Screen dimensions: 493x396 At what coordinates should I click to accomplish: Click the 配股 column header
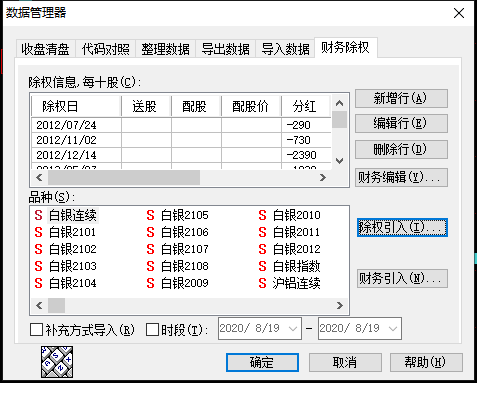click(x=196, y=107)
